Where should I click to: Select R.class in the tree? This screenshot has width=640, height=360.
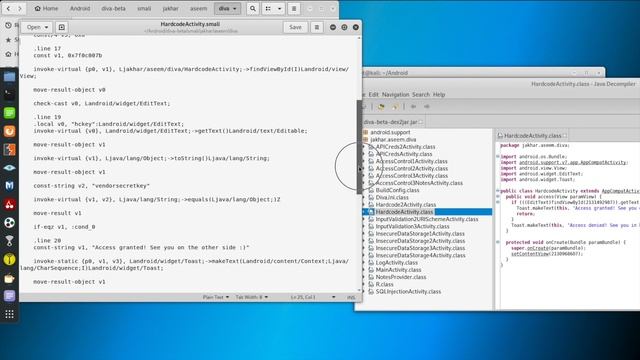click(384, 284)
